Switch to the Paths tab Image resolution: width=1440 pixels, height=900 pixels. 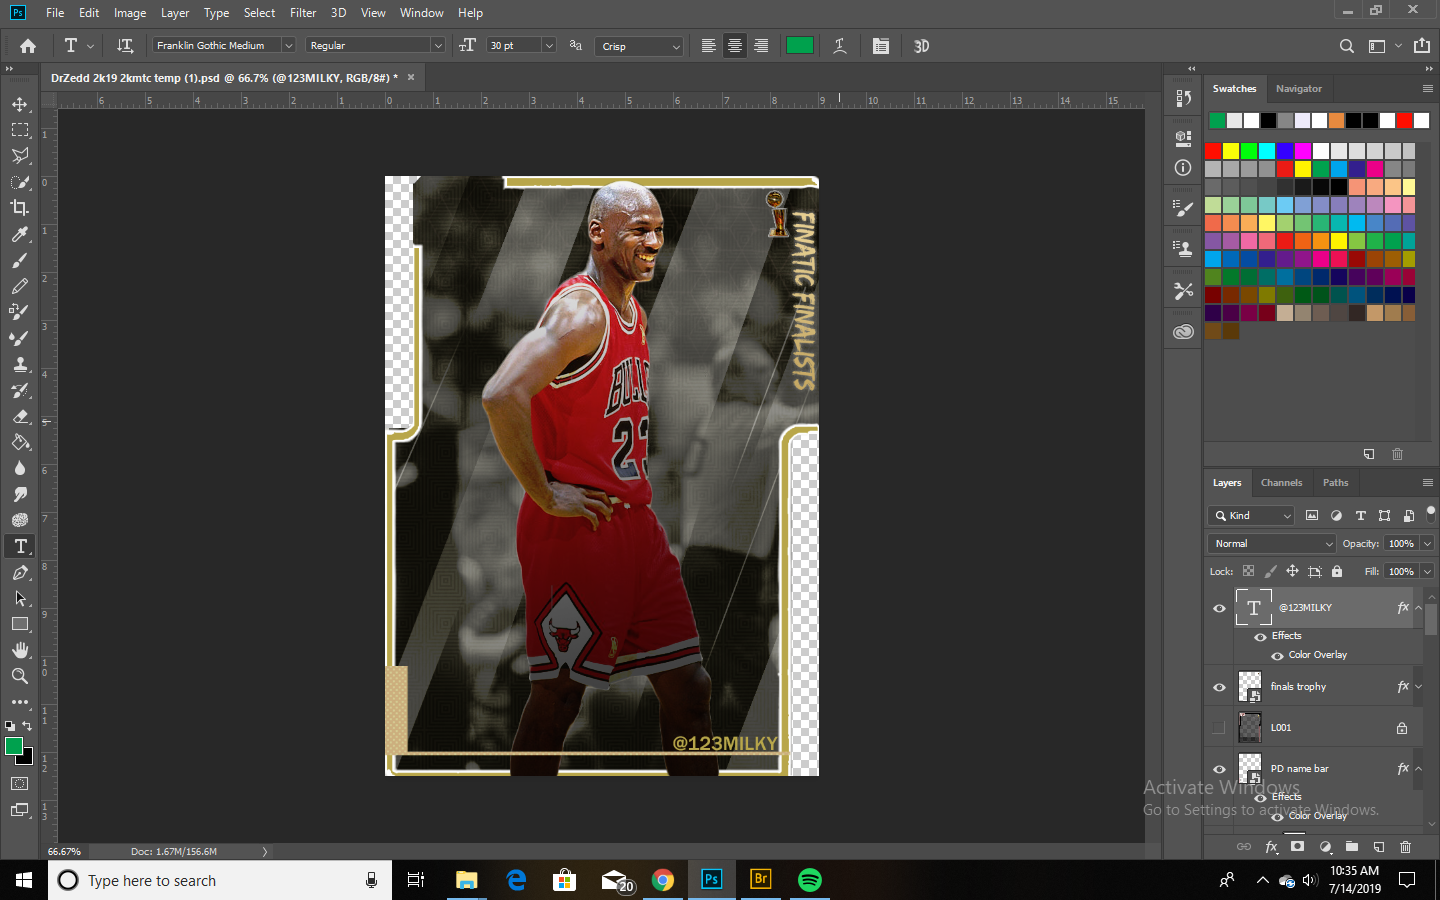click(1335, 483)
